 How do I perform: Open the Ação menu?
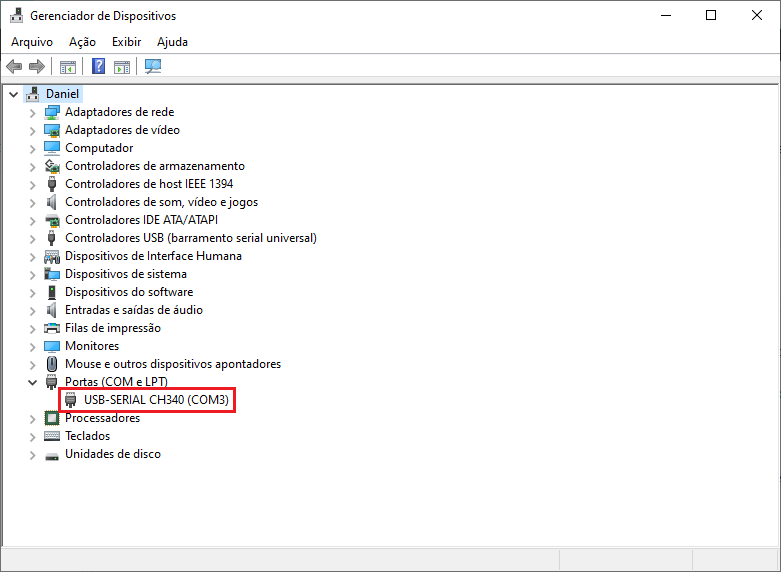pos(82,42)
